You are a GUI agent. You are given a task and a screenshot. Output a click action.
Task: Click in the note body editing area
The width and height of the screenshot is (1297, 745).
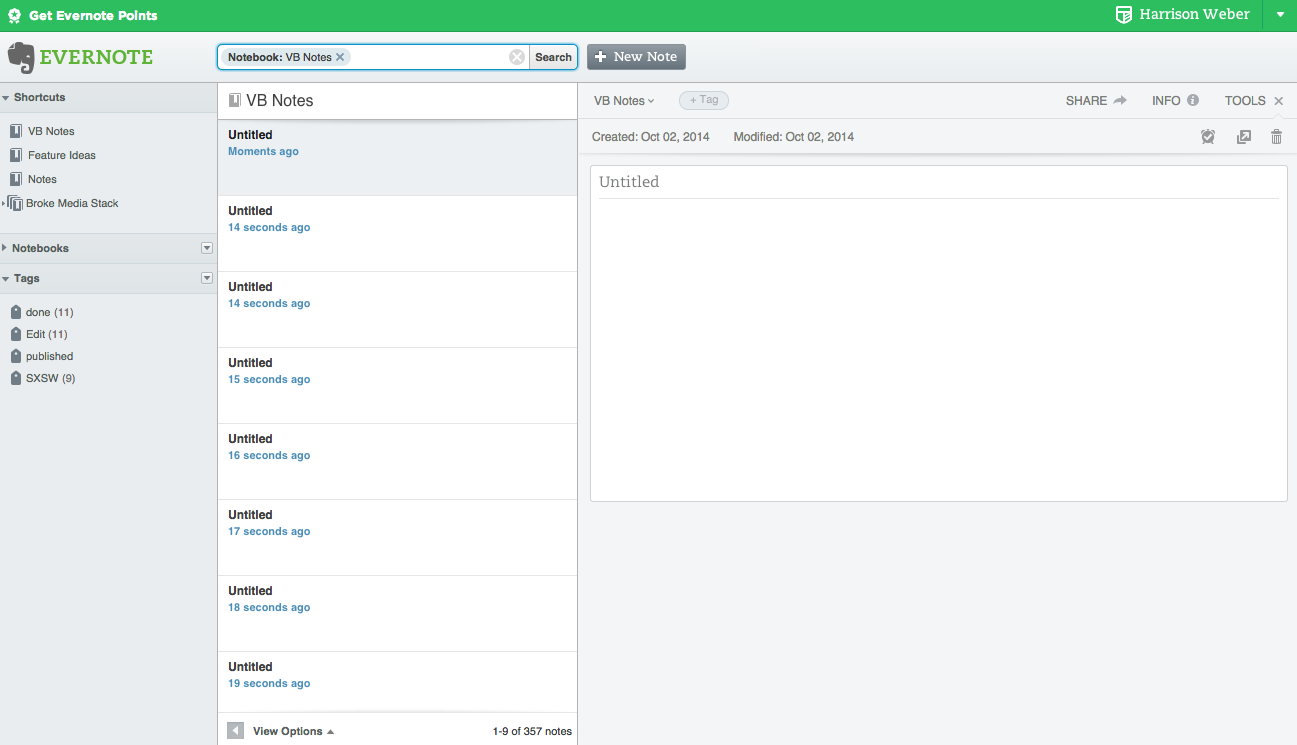[x=938, y=348]
